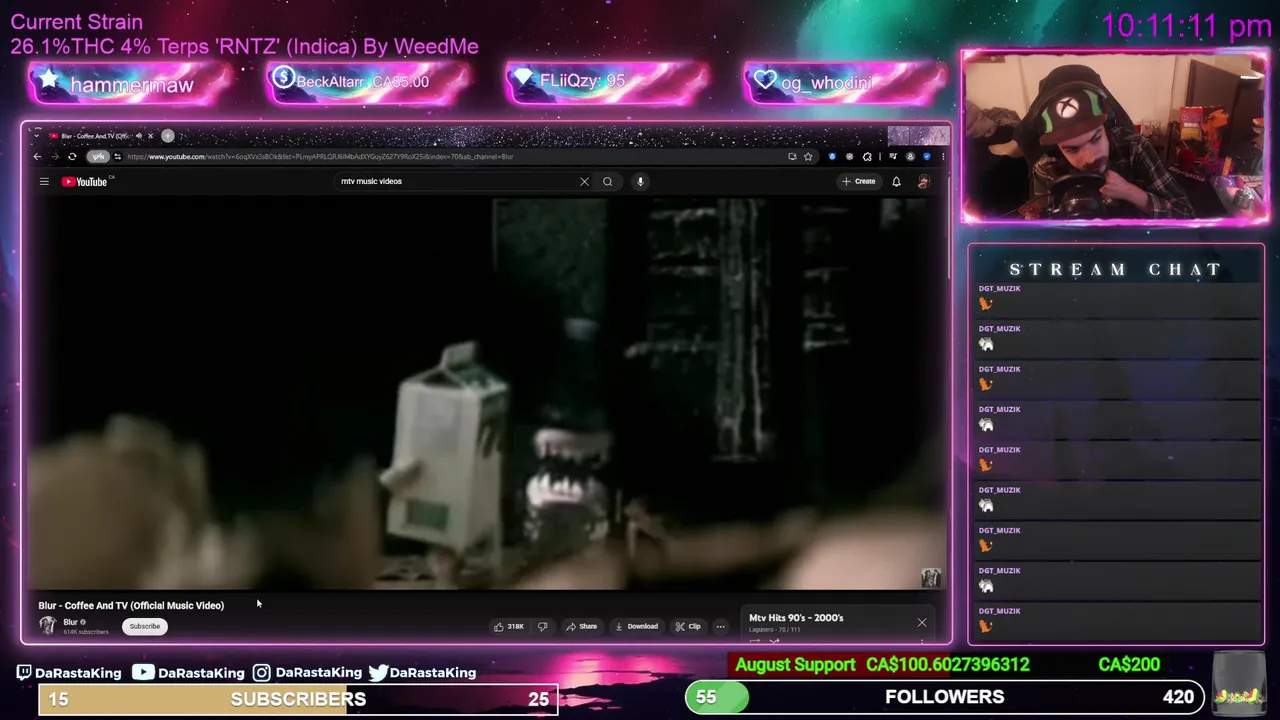Open the tab search dropdown arrow
1280x720 pixels.
click(37, 136)
